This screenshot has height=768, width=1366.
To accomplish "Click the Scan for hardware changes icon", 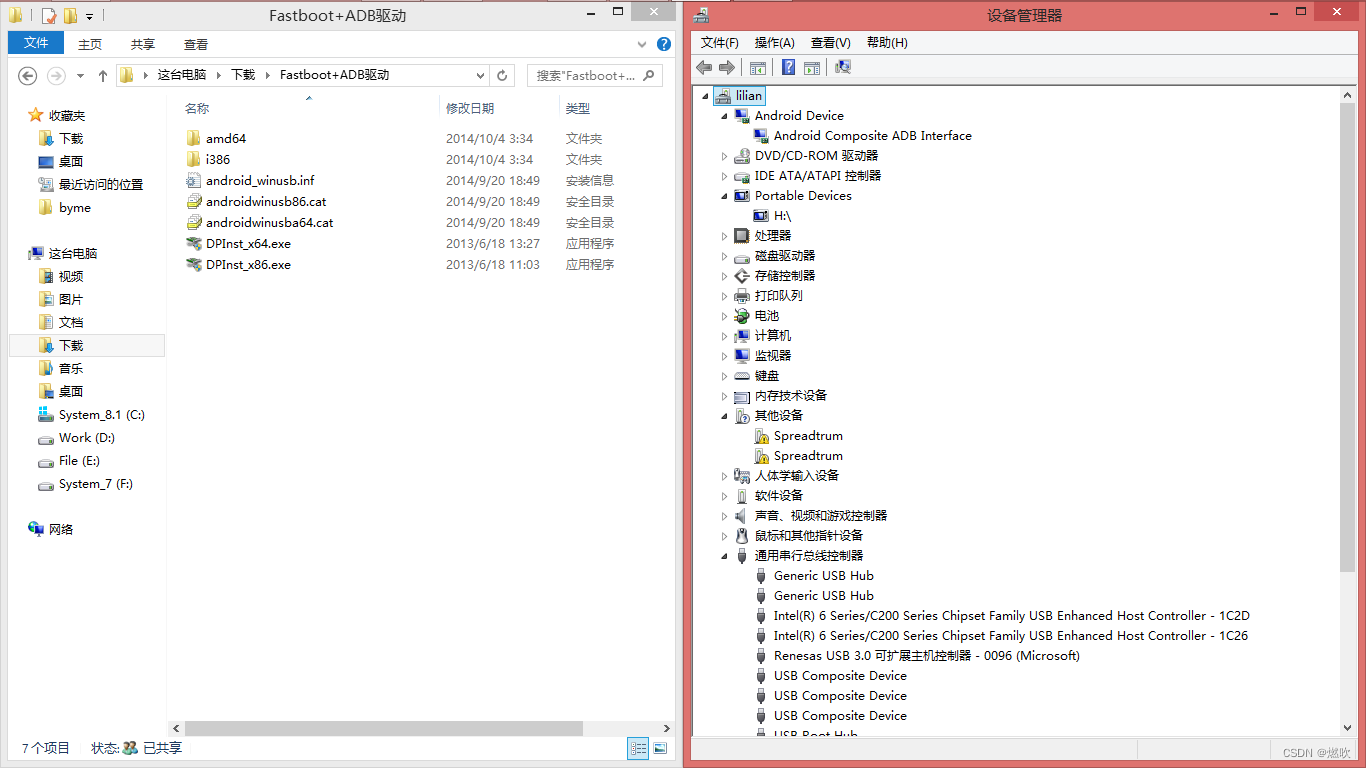I will [x=842, y=67].
